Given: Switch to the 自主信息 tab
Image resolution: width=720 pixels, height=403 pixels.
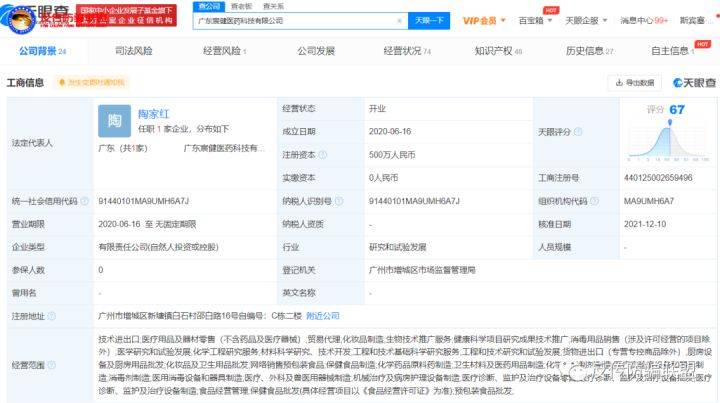Looking at the screenshot, I should (x=673, y=51).
